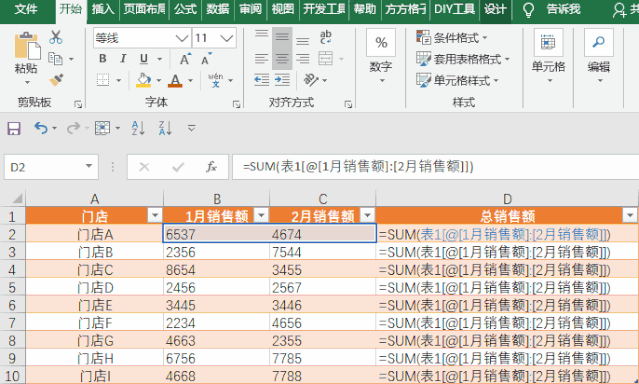Screen dimensions: 639x384
Task: Increase indent
Action: 282,80
